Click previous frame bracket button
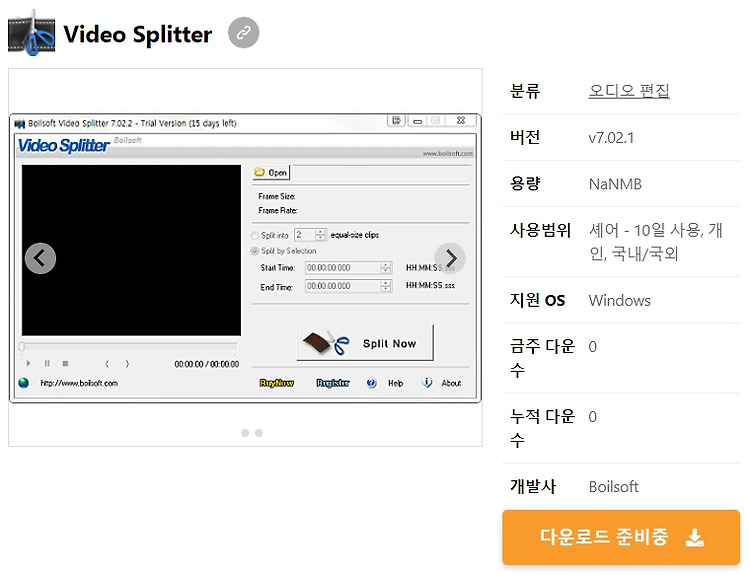 [x=107, y=364]
